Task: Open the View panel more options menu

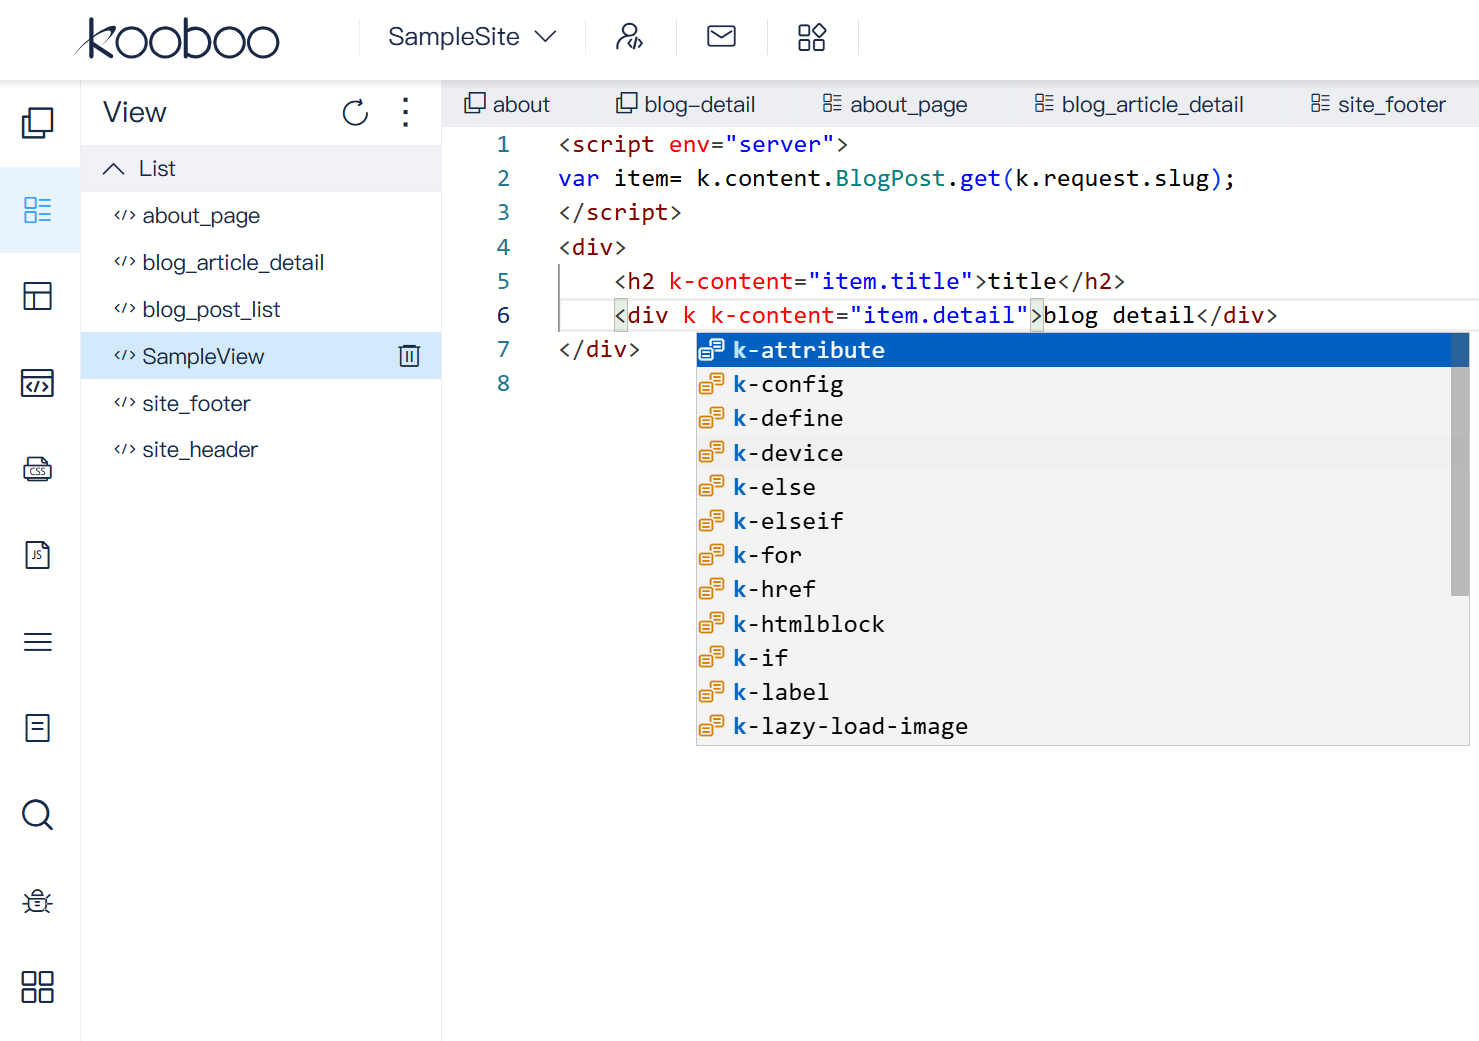Action: click(x=405, y=112)
